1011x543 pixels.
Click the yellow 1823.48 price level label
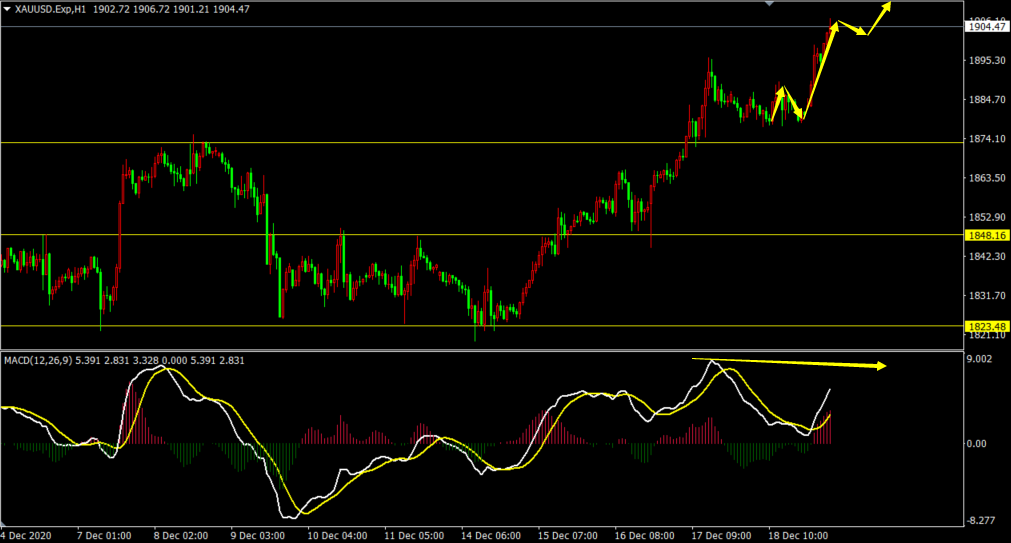pos(986,326)
